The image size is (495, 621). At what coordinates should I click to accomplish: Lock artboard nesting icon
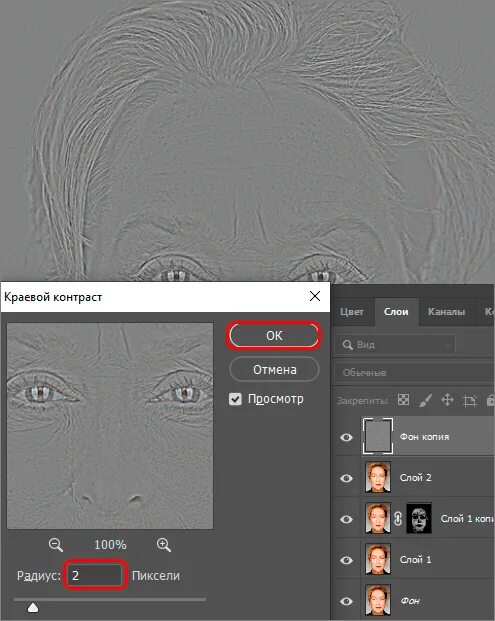tap(470, 400)
